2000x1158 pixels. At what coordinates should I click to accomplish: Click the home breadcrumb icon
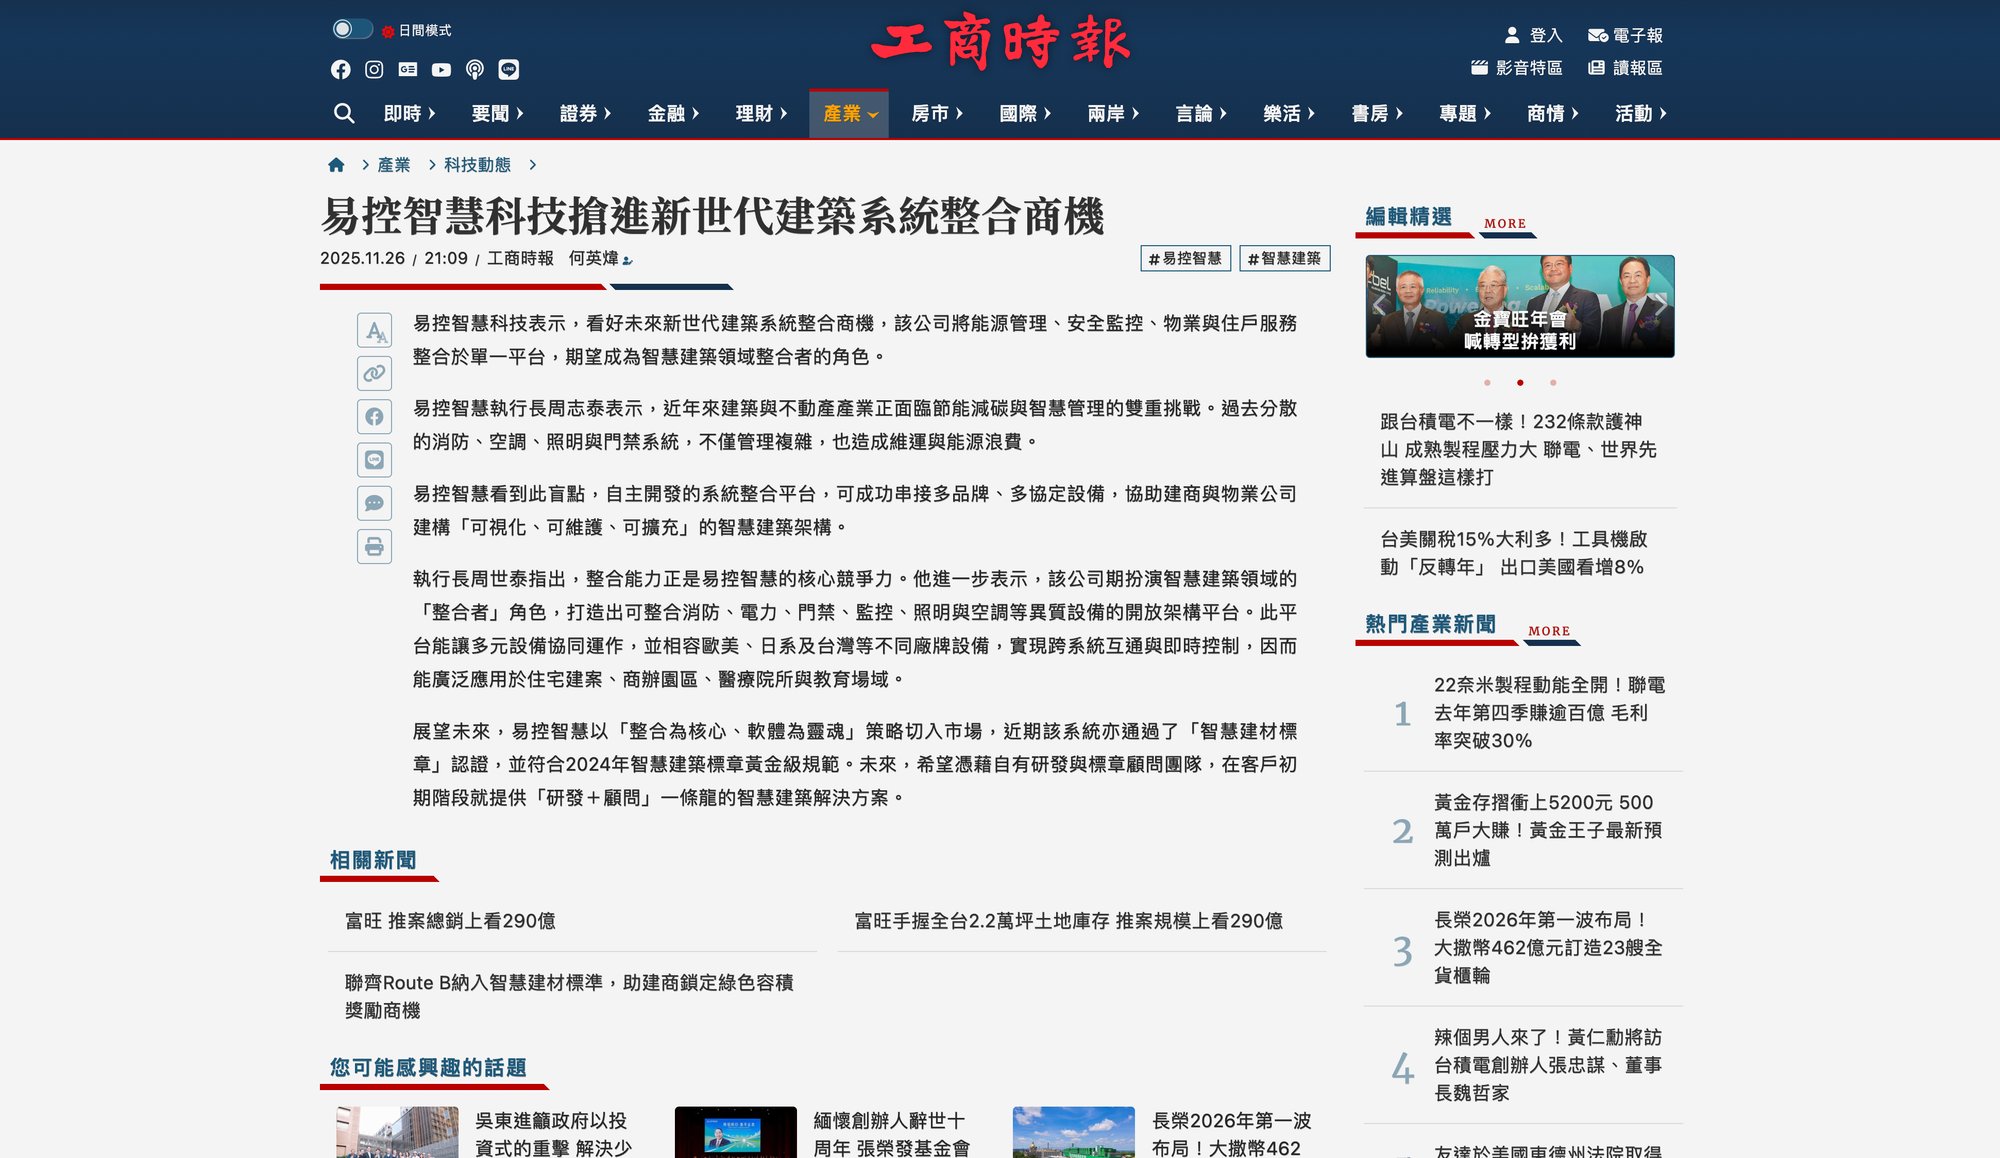click(x=336, y=165)
